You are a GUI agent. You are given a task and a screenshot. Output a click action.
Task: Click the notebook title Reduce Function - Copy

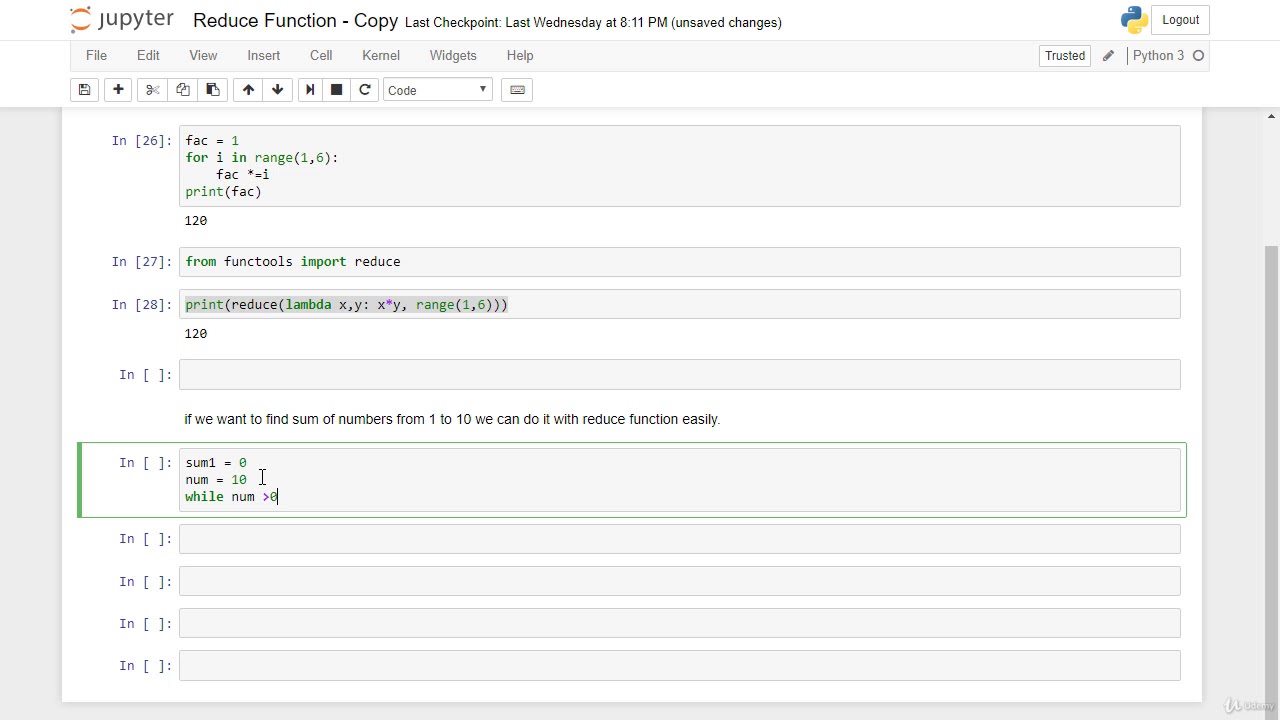(295, 21)
